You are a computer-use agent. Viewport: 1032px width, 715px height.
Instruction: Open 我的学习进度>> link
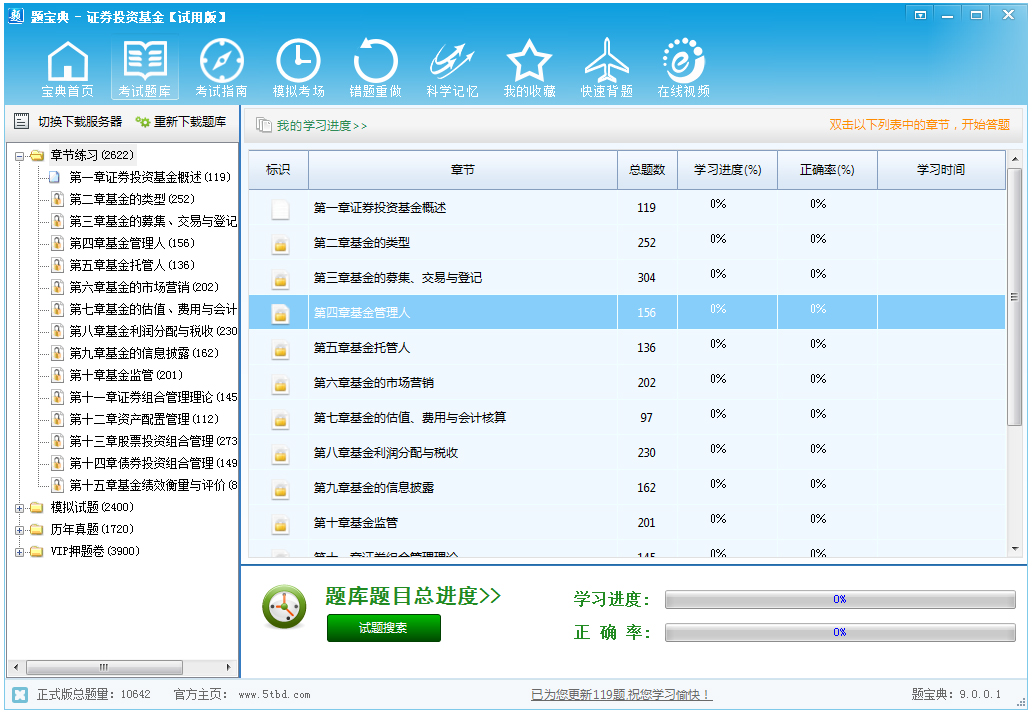pyautogui.click(x=321, y=125)
